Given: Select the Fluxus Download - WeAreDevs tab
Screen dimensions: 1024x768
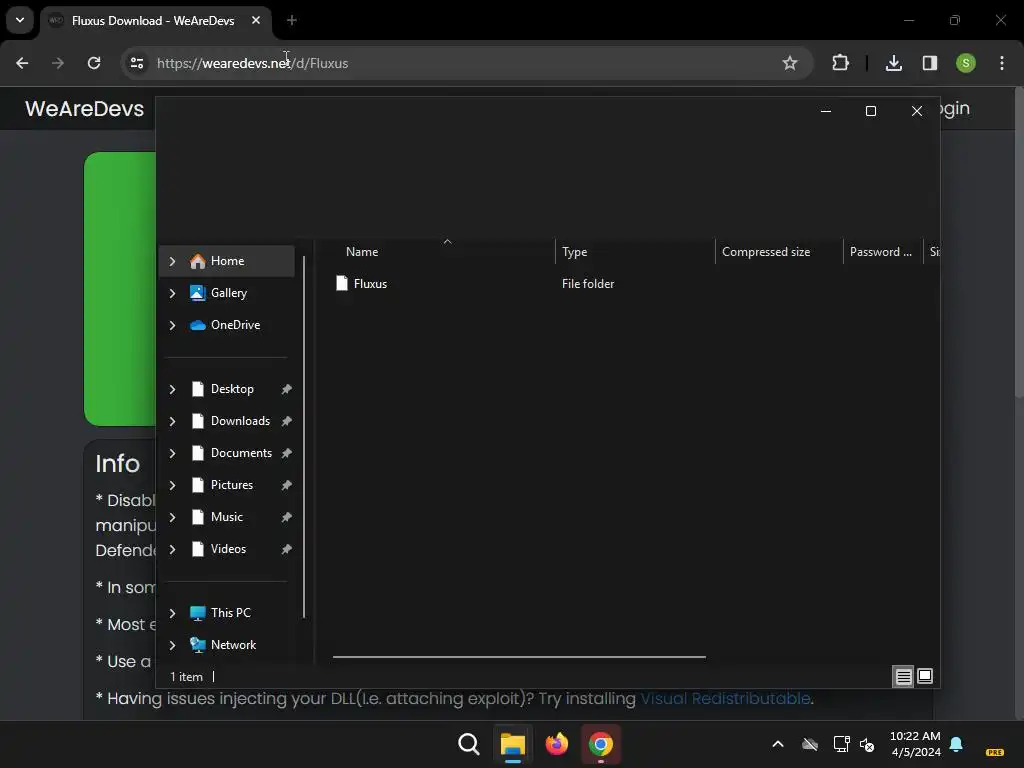Looking at the screenshot, I should click(153, 20).
